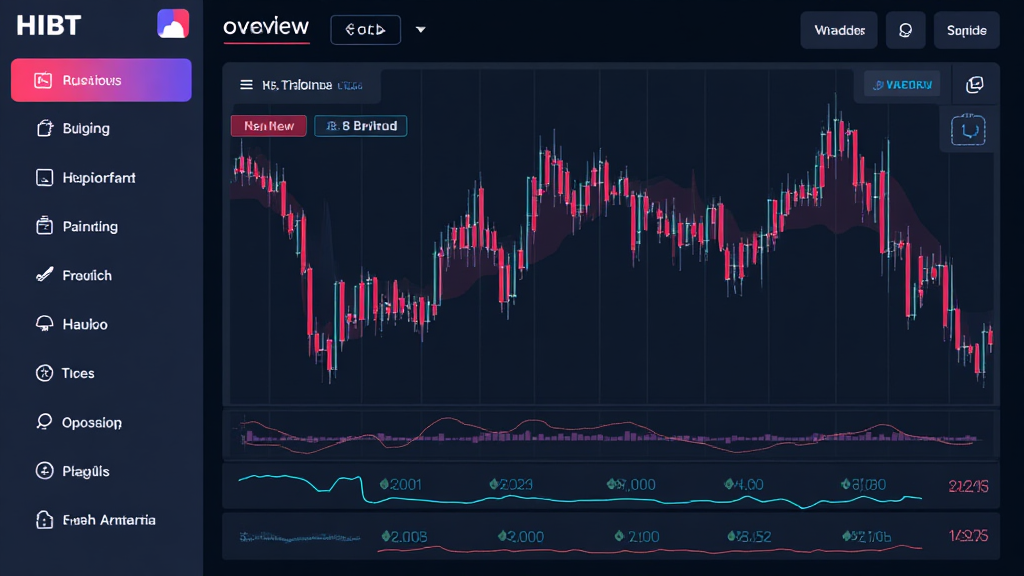
Task: Toggle the 8 Brifrad indicator tag
Action: tap(361, 126)
